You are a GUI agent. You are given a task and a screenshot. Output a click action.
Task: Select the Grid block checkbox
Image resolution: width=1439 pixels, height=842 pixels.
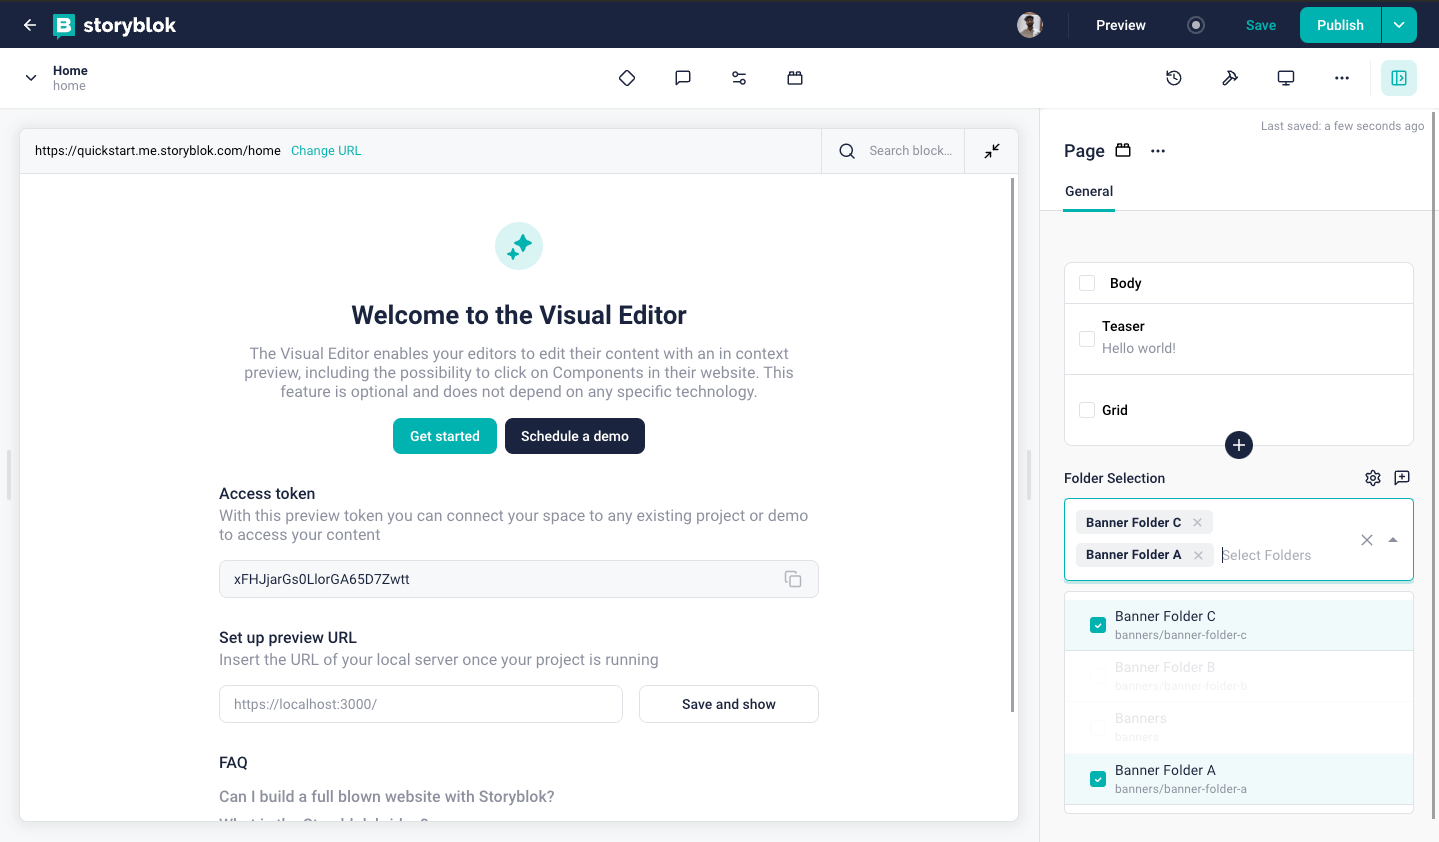pos(1087,410)
